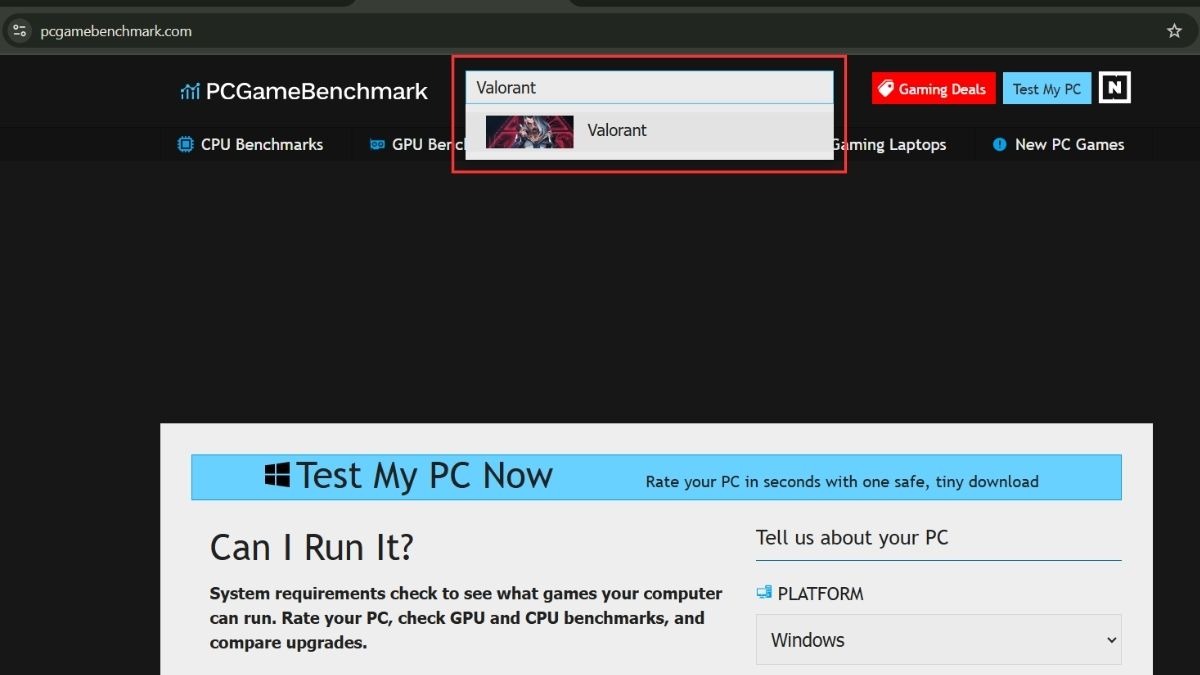Image resolution: width=1200 pixels, height=675 pixels.
Task: Click the CPU chip icon beside CPU Benchmarks
Action: click(x=185, y=144)
